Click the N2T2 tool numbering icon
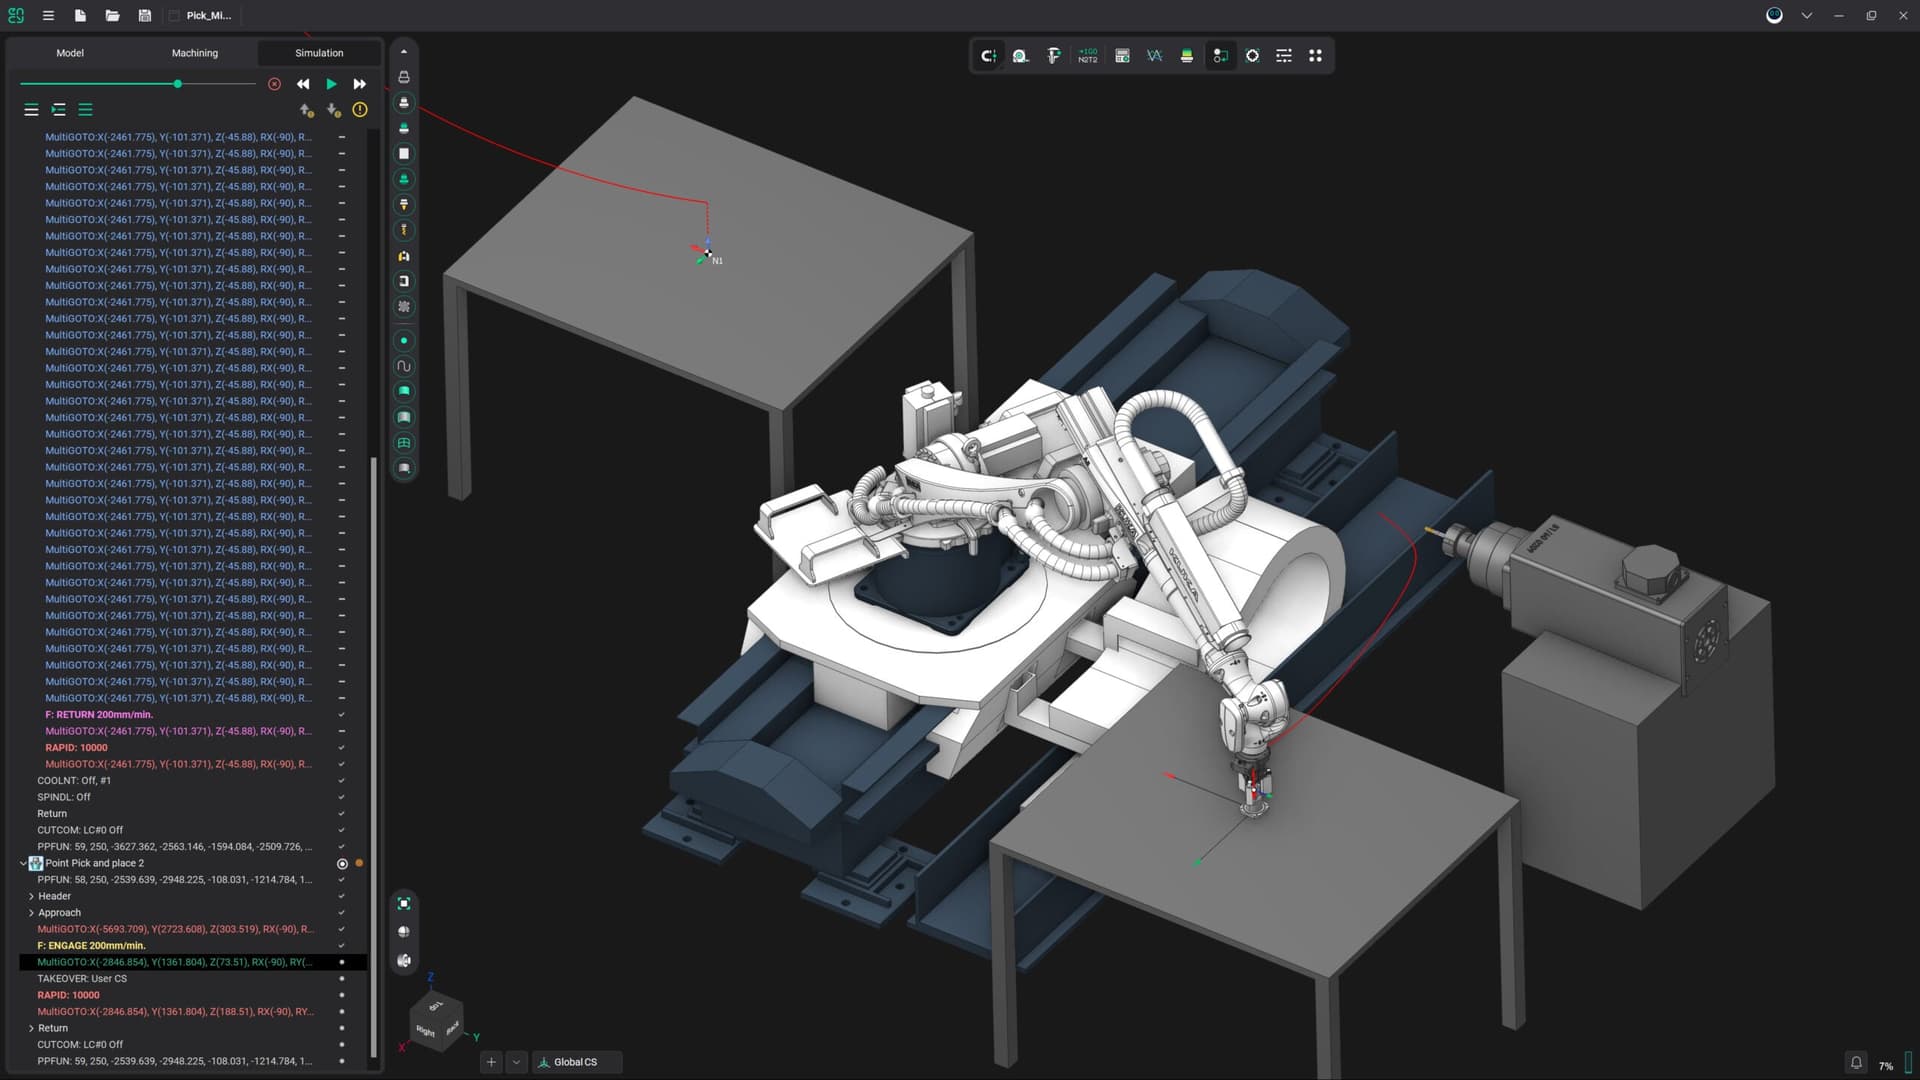 coord(1088,56)
